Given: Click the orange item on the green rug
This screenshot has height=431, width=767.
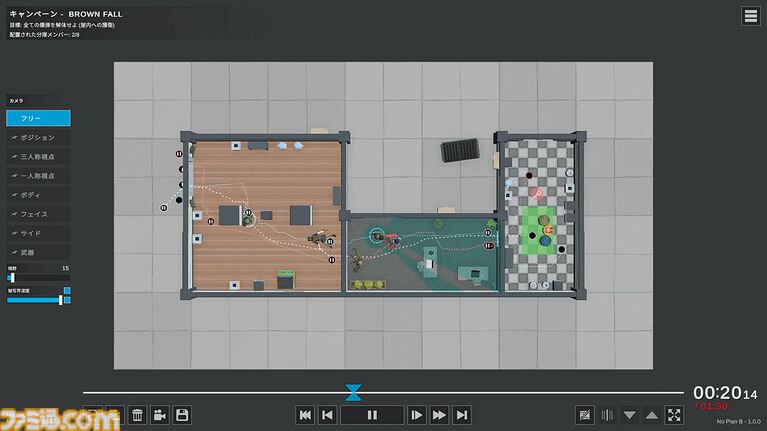Looking at the screenshot, I should pos(549,229).
